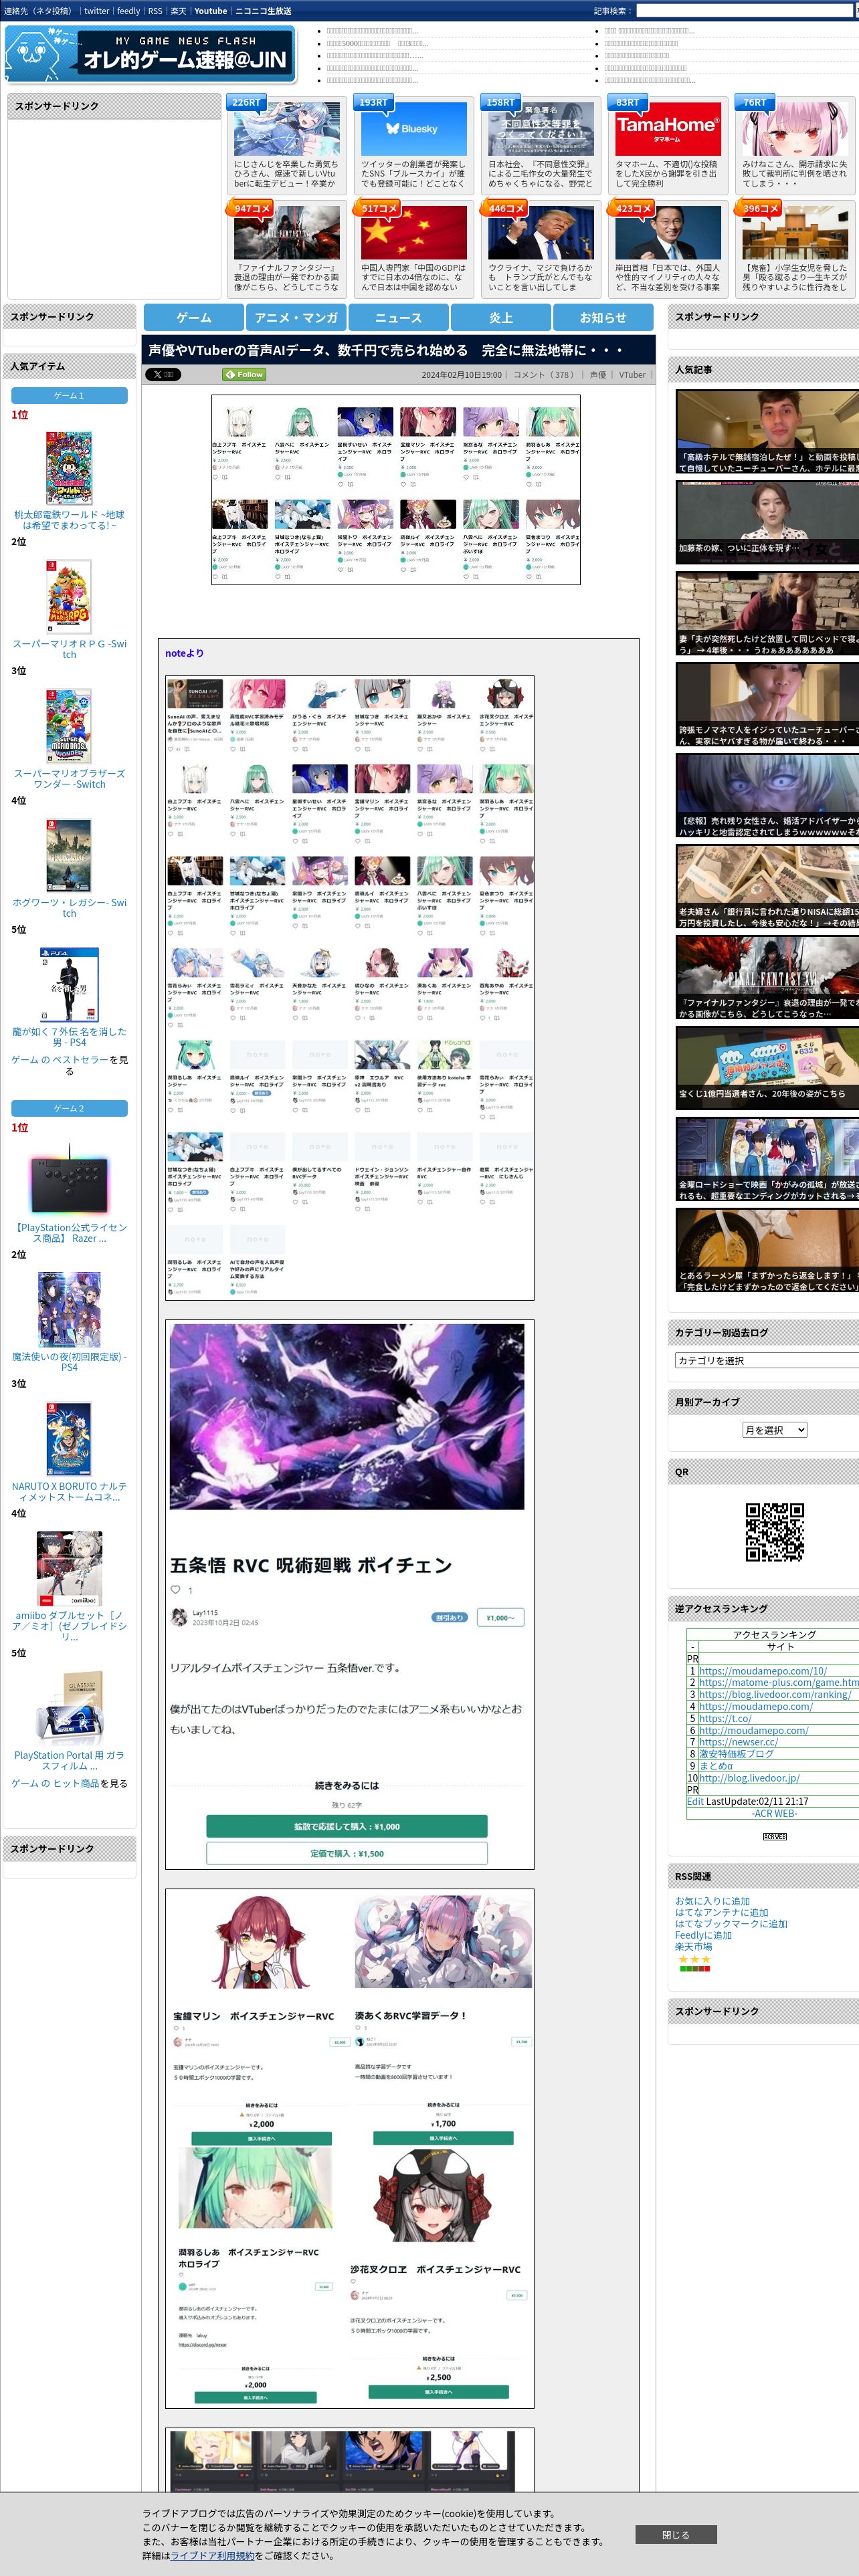The width and height of the screenshot is (859, 2576).
Task: Open the ライブドア利用規約 link
Action: pos(212,2555)
